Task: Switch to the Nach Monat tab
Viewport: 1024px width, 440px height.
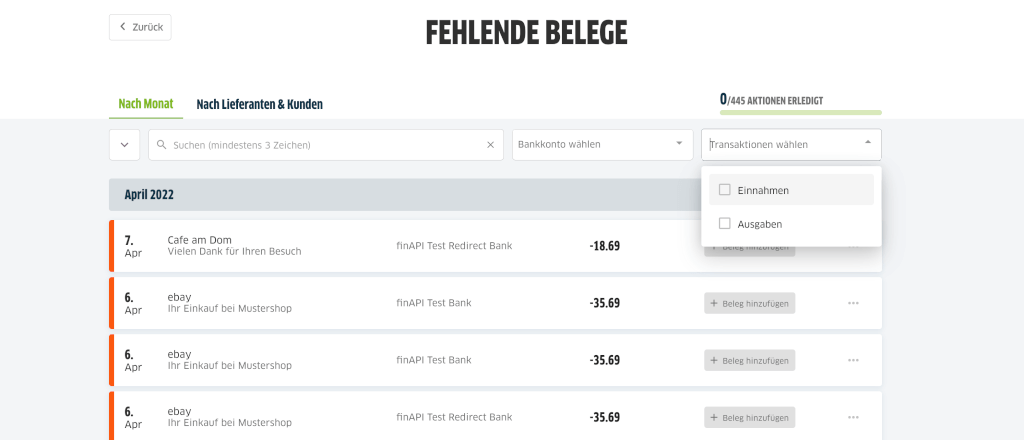Action: tap(146, 104)
